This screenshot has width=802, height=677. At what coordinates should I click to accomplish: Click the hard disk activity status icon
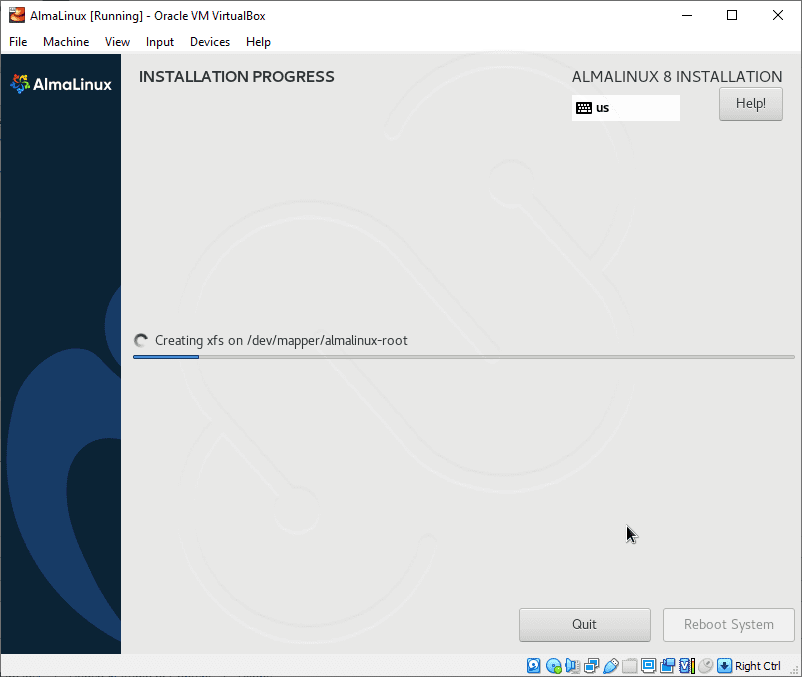tap(533, 666)
